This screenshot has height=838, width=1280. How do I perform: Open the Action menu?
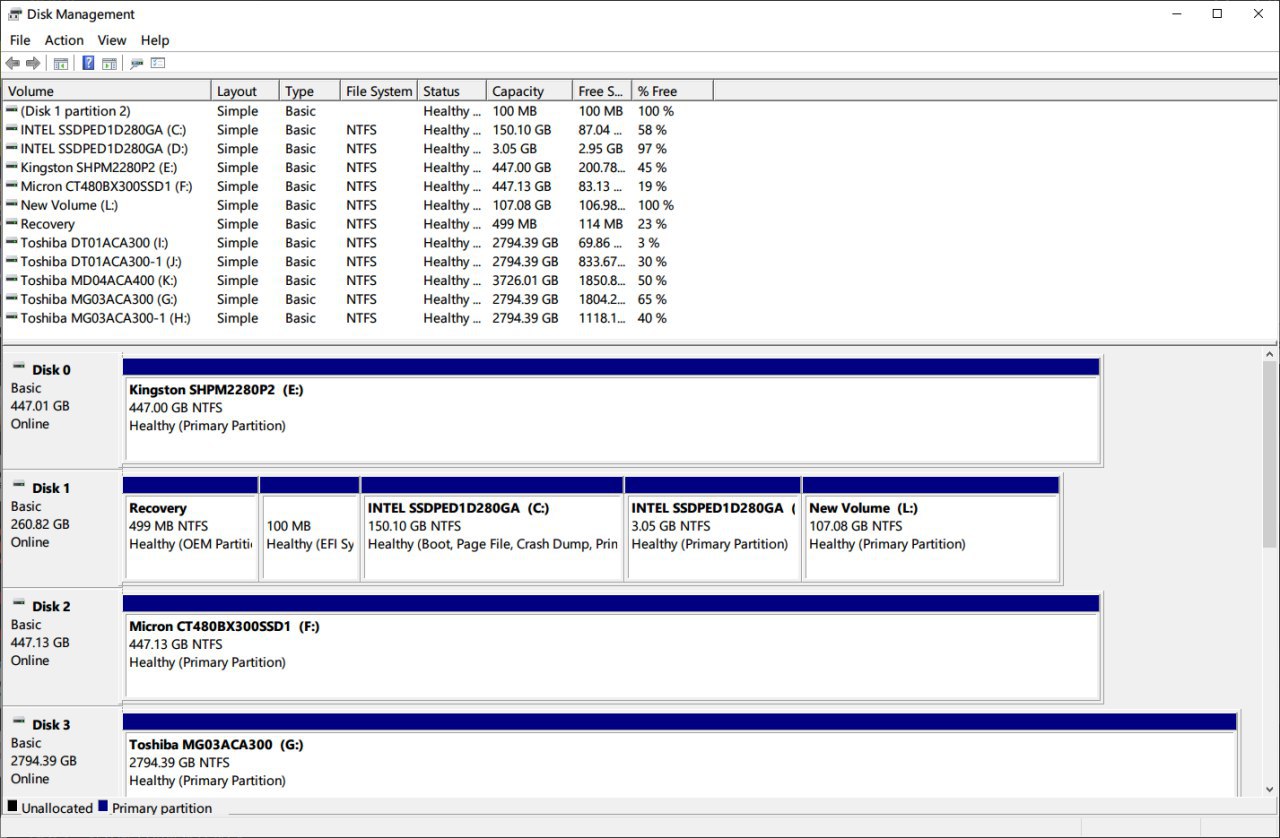64,40
